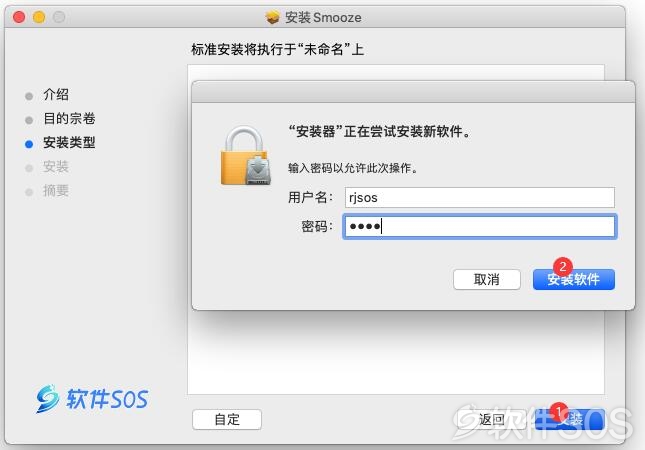645x450 pixels.
Task: Select the 安装类型 step in sidebar
Action: click(69, 142)
